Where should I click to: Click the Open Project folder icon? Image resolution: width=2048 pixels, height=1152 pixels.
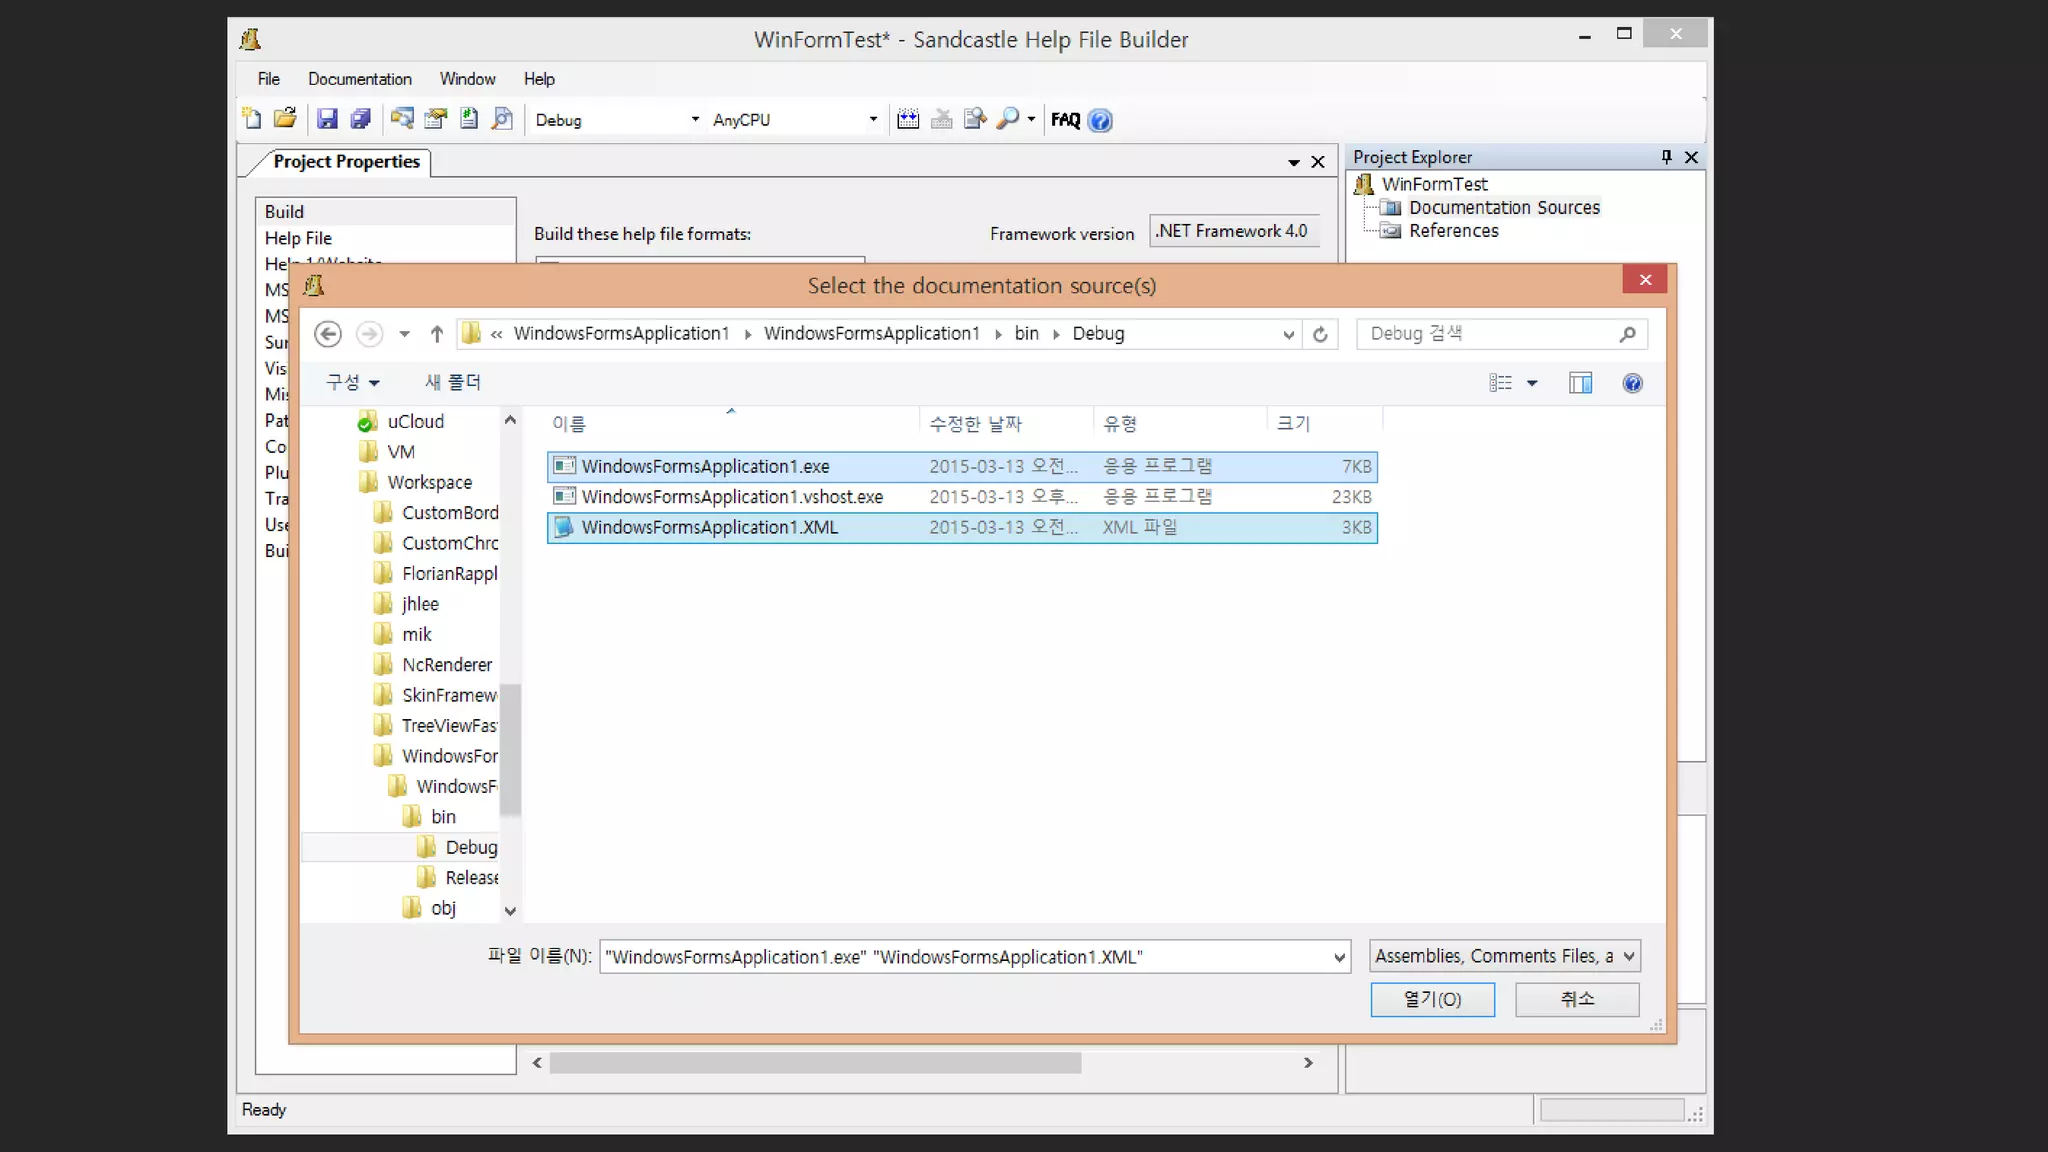click(285, 119)
